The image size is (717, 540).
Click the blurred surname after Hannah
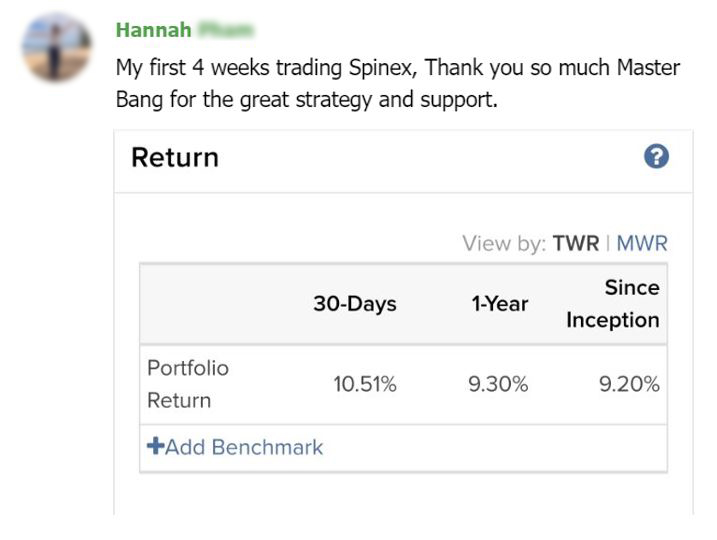[x=225, y=30]
